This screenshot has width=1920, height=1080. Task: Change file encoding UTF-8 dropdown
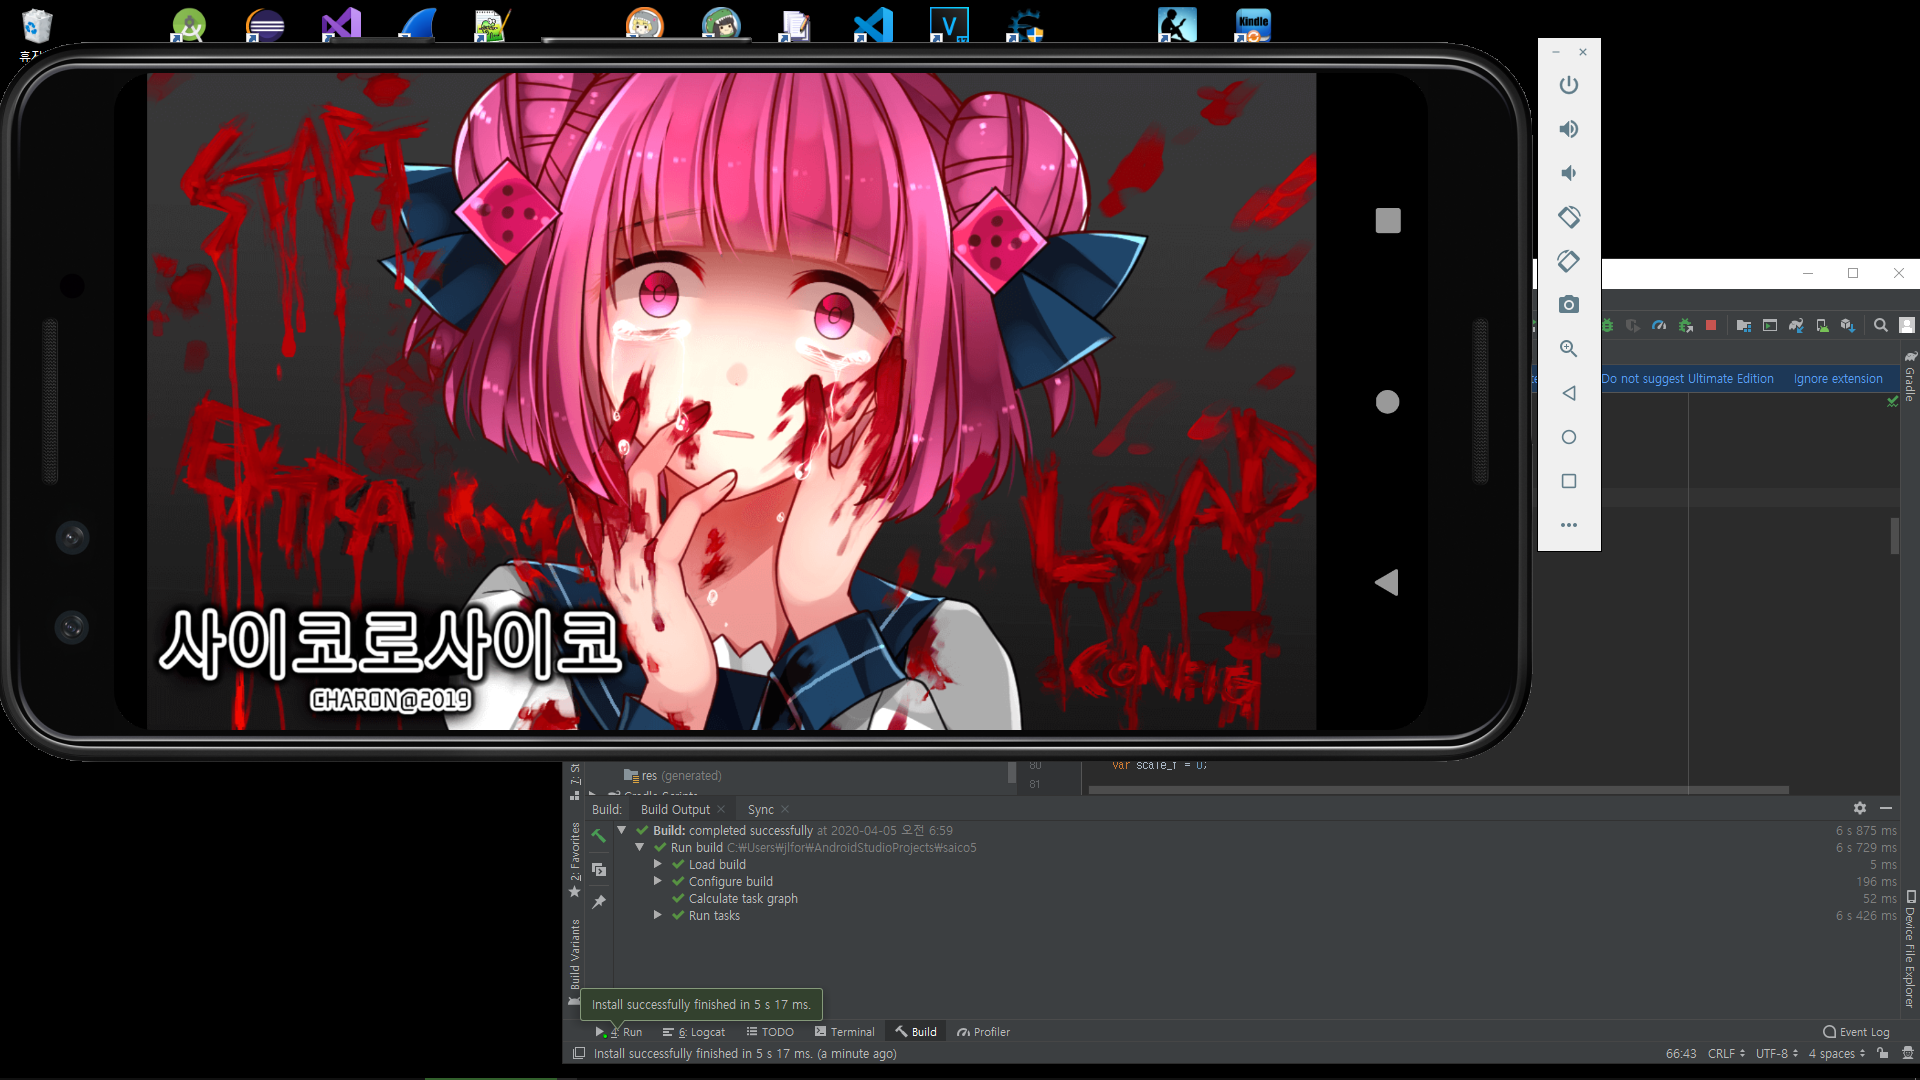click(x=1777, y=1054)
